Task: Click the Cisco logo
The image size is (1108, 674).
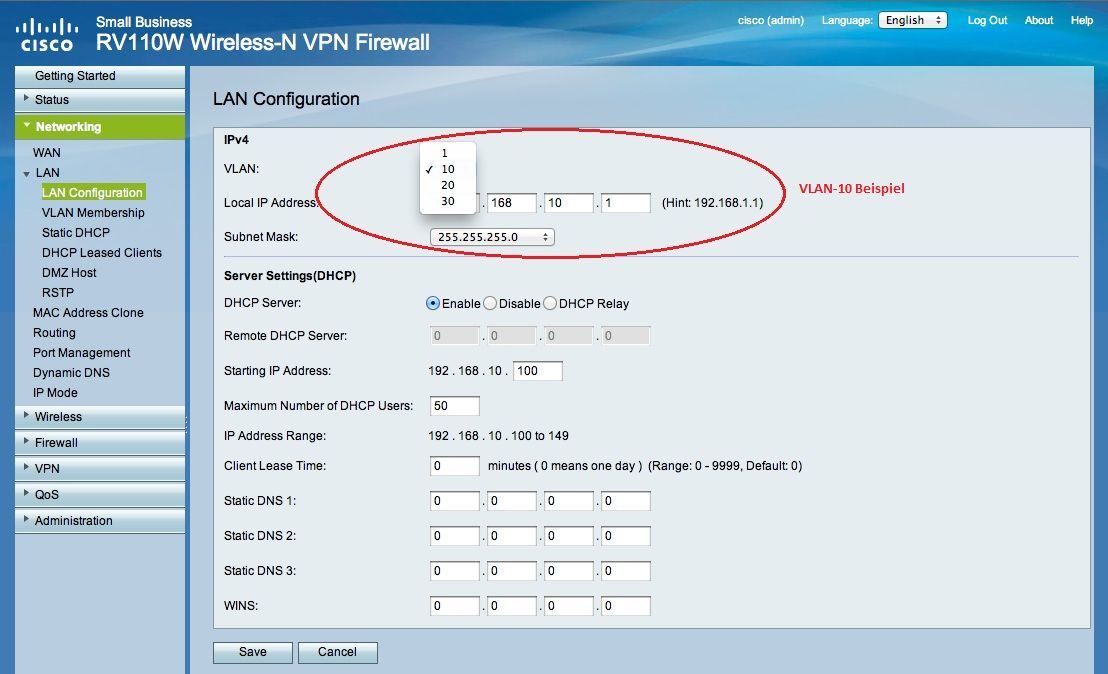Action: pyautogui.click(x=47, y=35)
